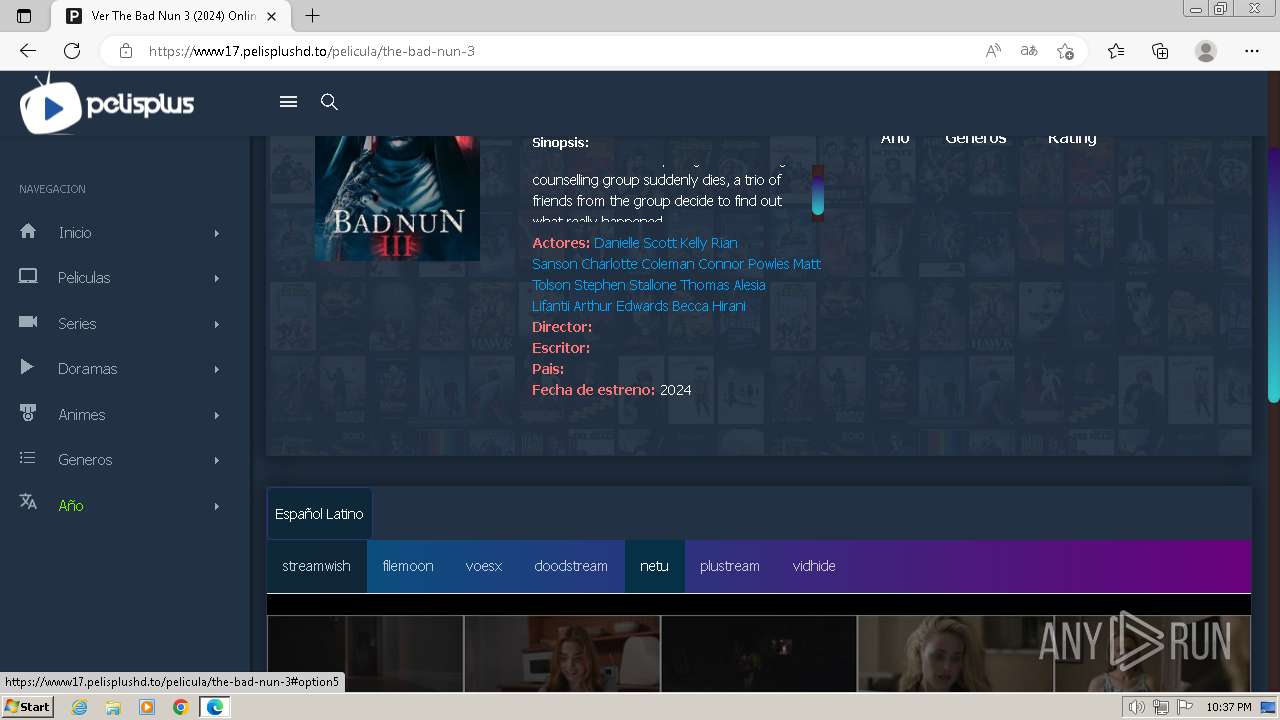1280x720 pixels.
Task: Switch to the netu server
Action: [654, 566]
